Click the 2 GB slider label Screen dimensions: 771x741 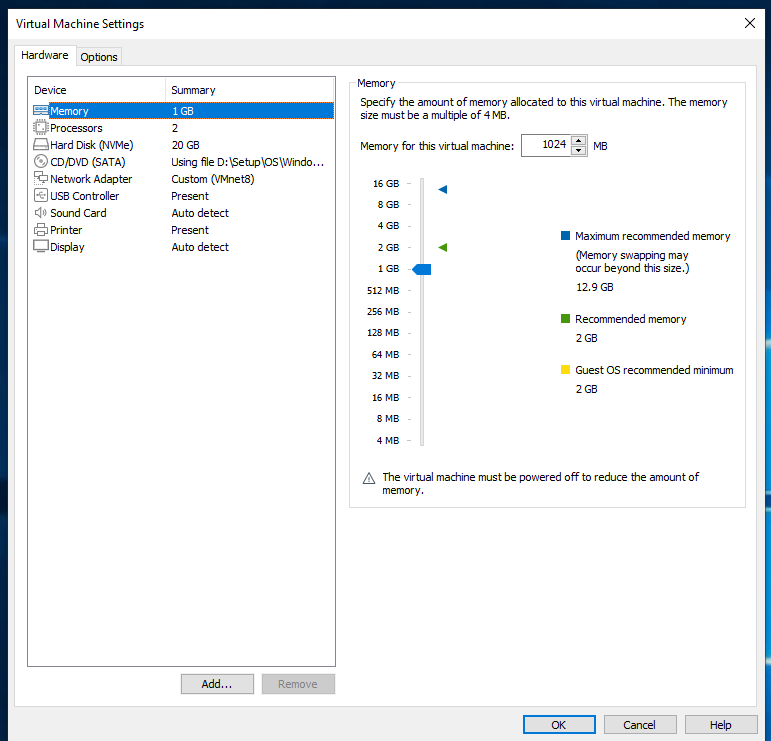click(x=388, y=247)
